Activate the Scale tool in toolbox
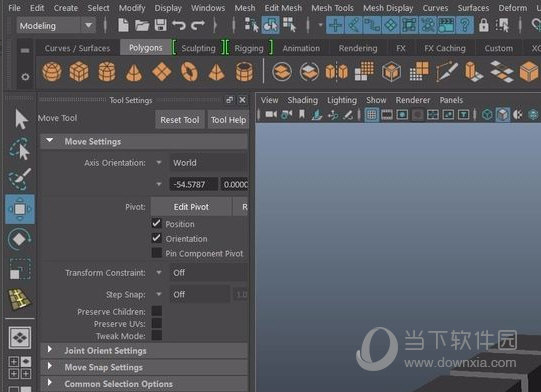This screenshot has height=392, width=541. [x=20, y=269]
